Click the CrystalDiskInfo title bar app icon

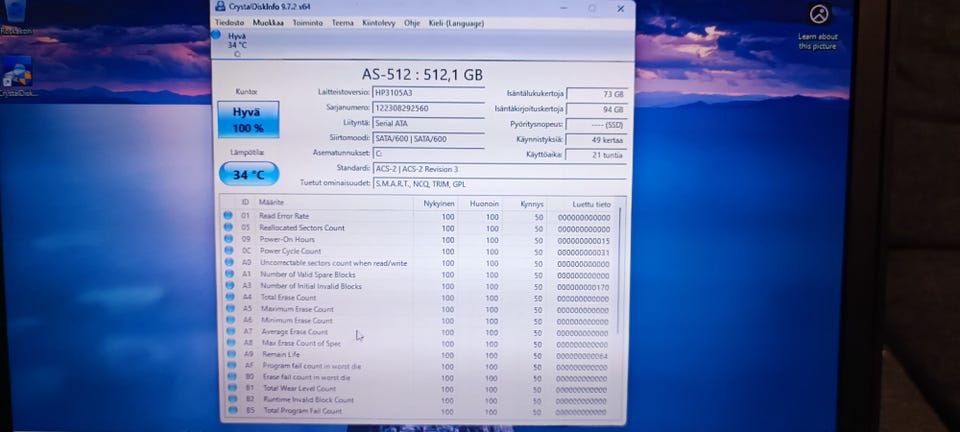220,7
